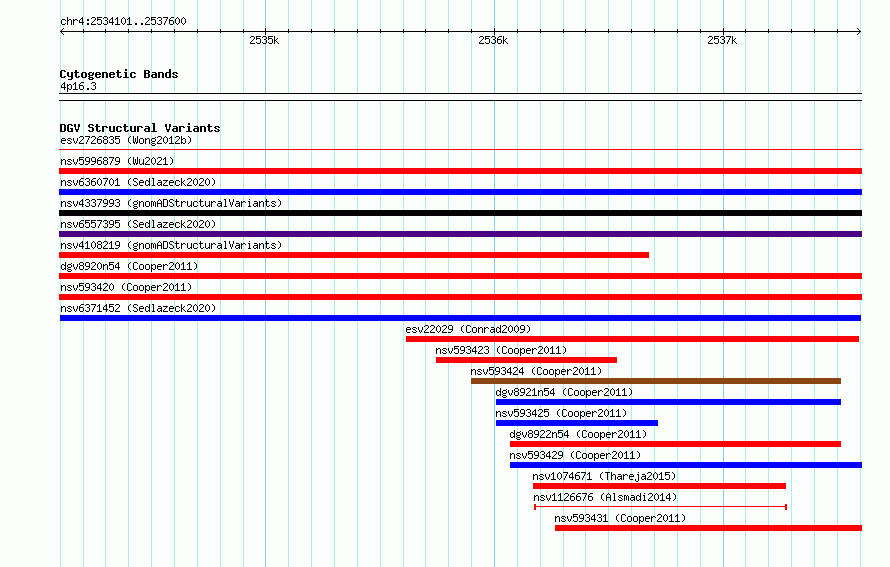
Task: Click the esv2726835 (Wong2012b) variant label
Action: click(126, 140)
